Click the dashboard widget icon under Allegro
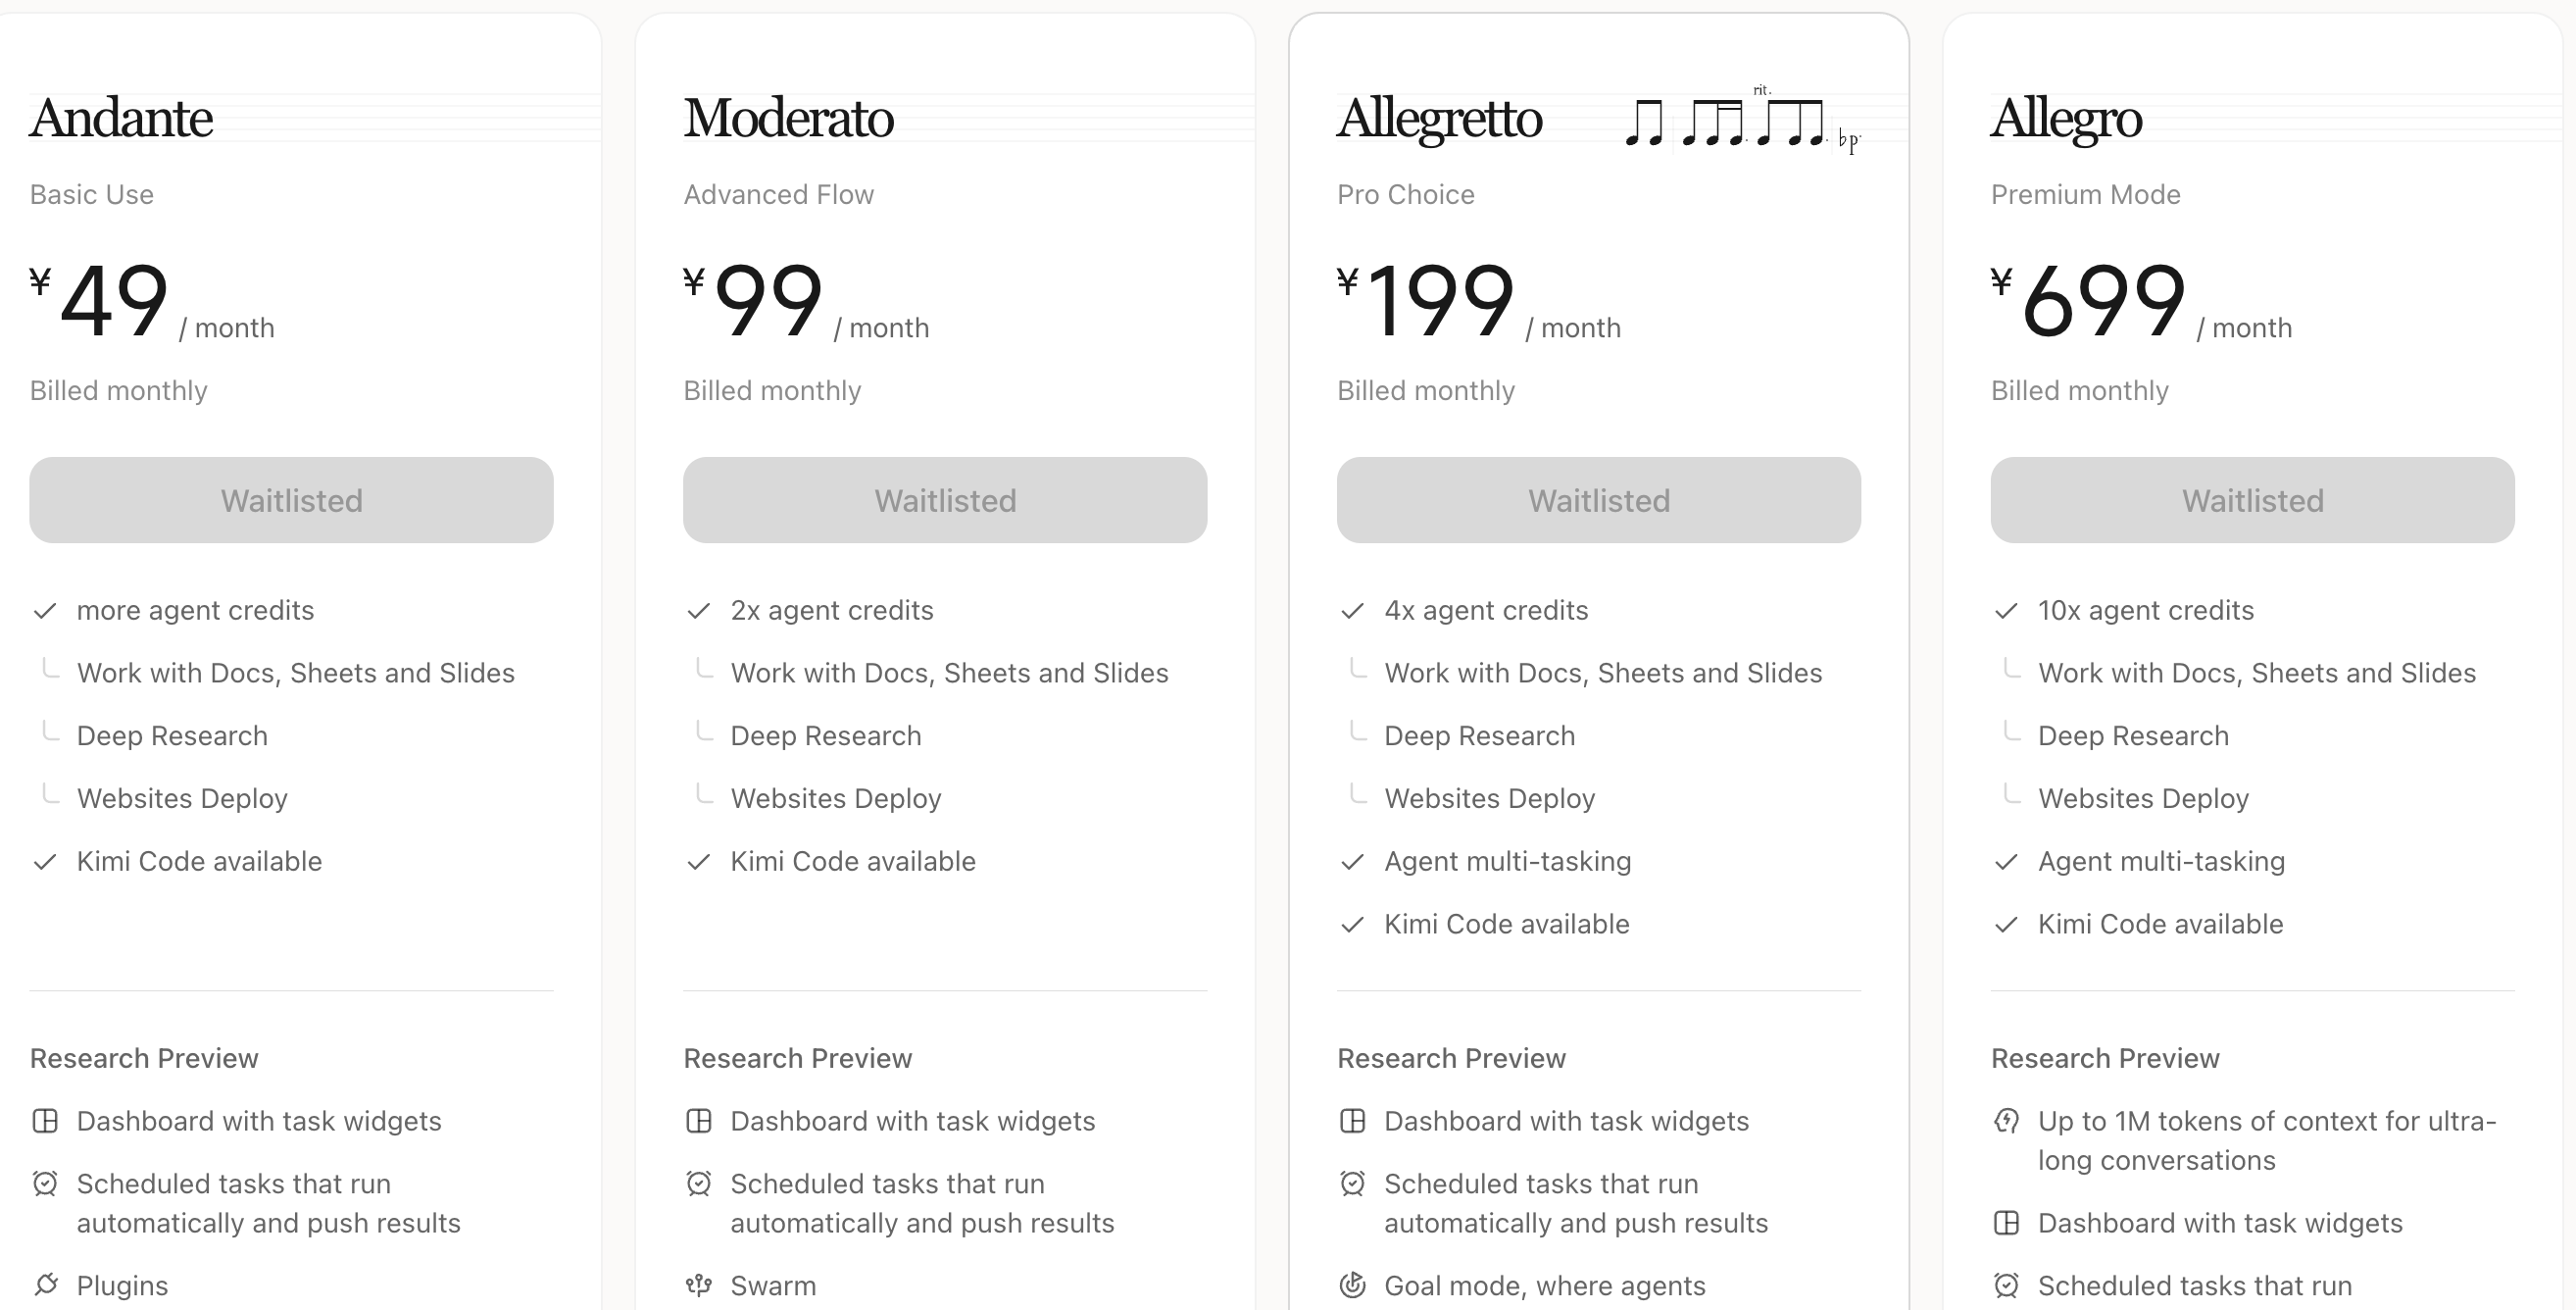Viewport: 2576px width, 1310px height. coord(2006,1223)
